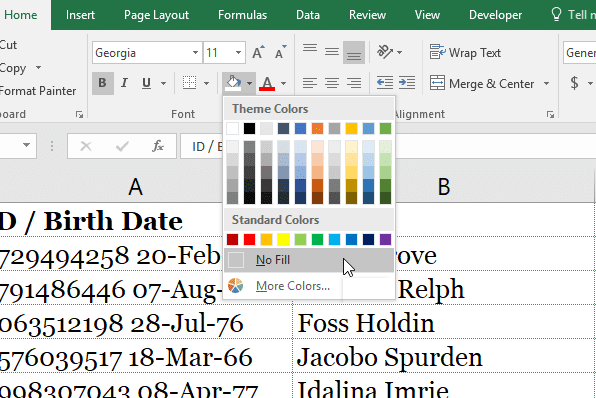This screenshot has width=596, height=398.
Task: Open the Number Format General dropdown
Action: click(579, 52)
